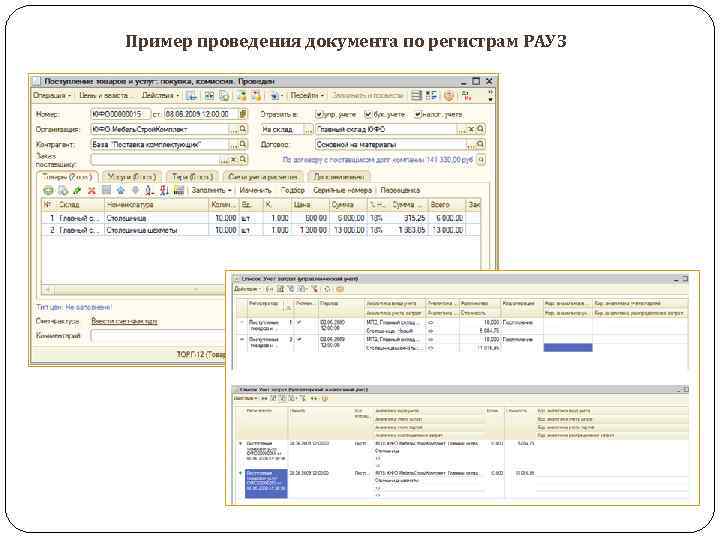720x540 pixels.
Task: Click the red delete row icon
Action: (92, 191)
